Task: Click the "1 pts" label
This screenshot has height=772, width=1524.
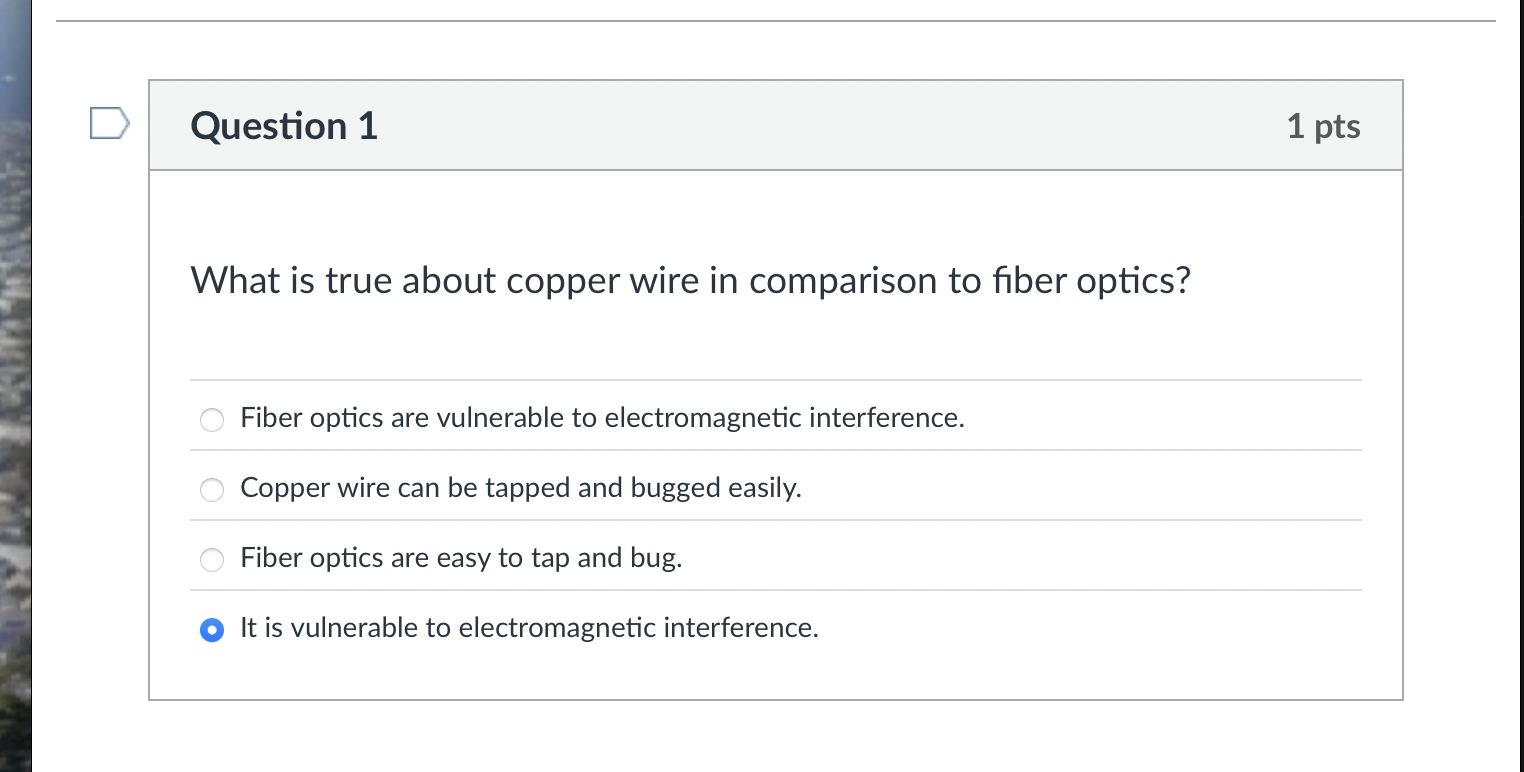Action: tap(1324, 126)
